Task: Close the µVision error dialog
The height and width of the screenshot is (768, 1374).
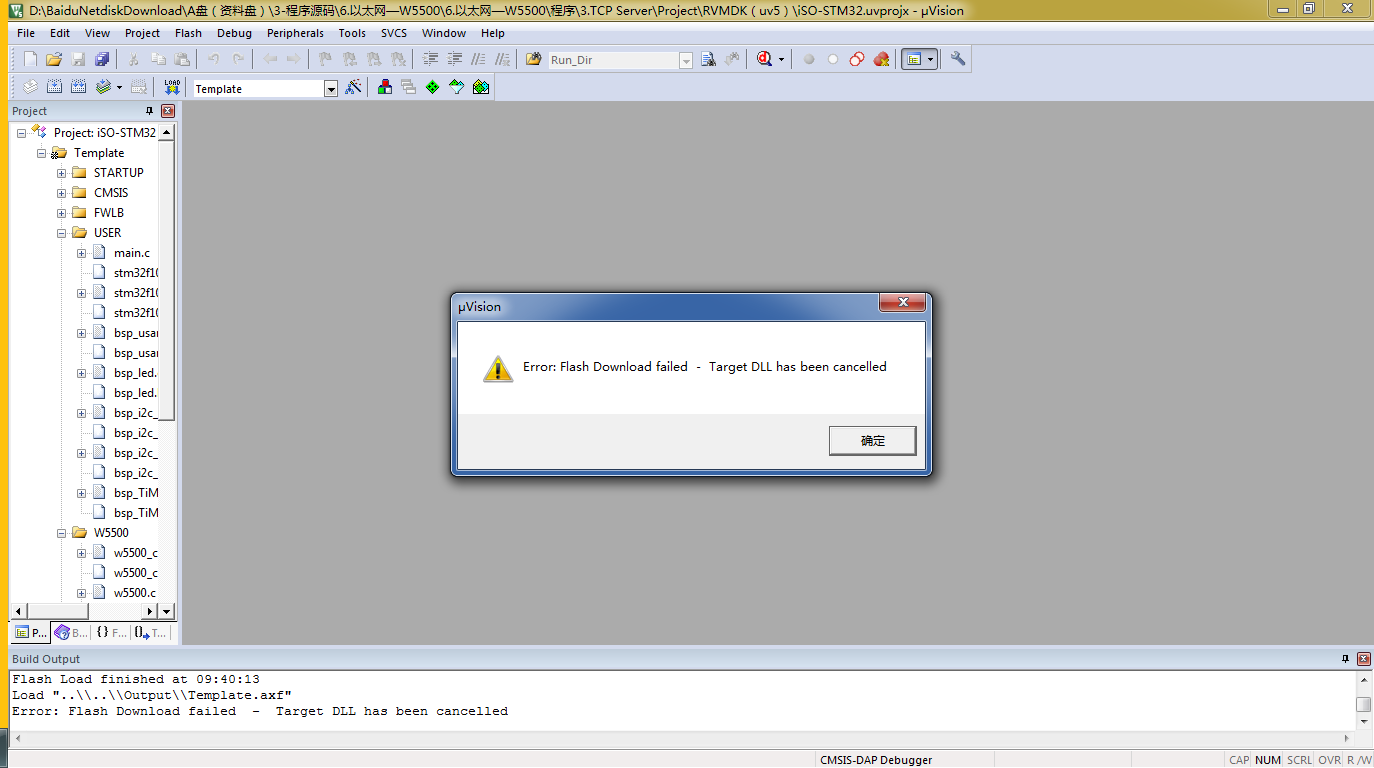Action: pos(902,303)
